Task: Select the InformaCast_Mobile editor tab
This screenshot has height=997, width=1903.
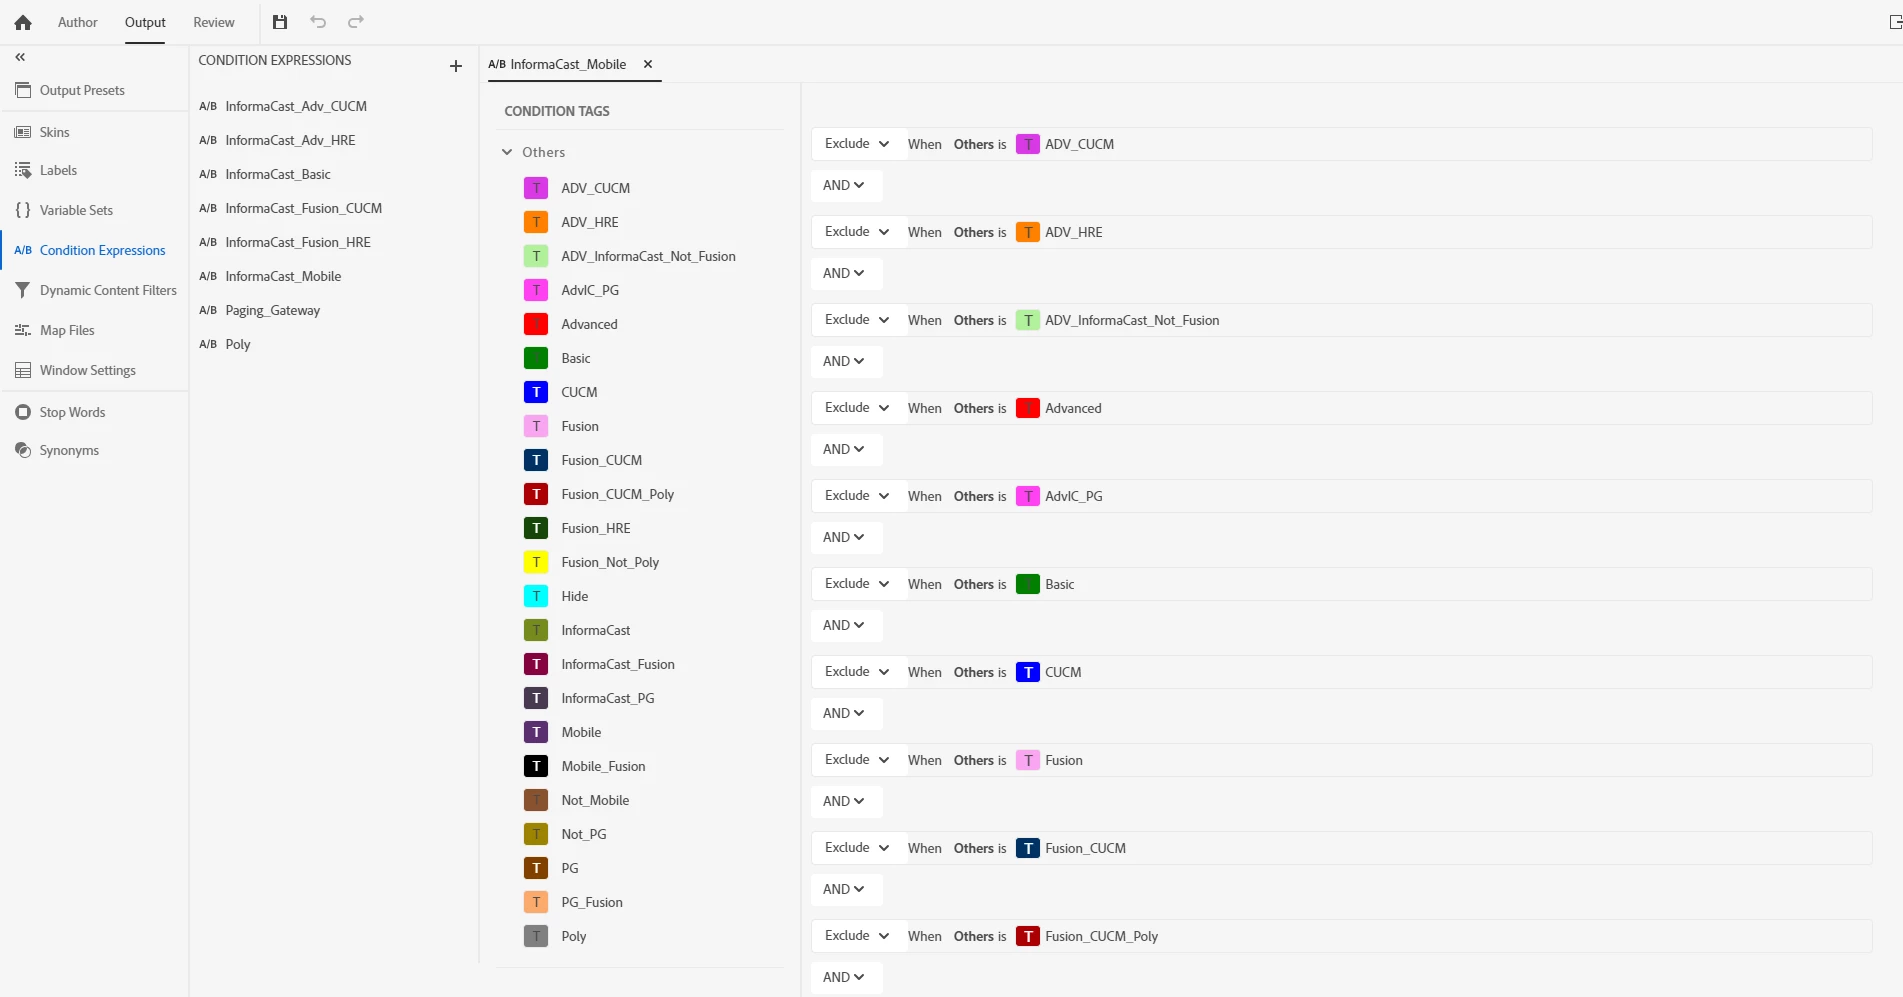Action: tap(568, 64)
